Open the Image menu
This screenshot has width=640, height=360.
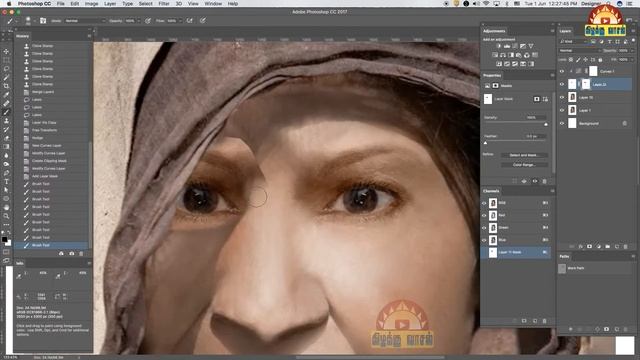coord(91,4)
